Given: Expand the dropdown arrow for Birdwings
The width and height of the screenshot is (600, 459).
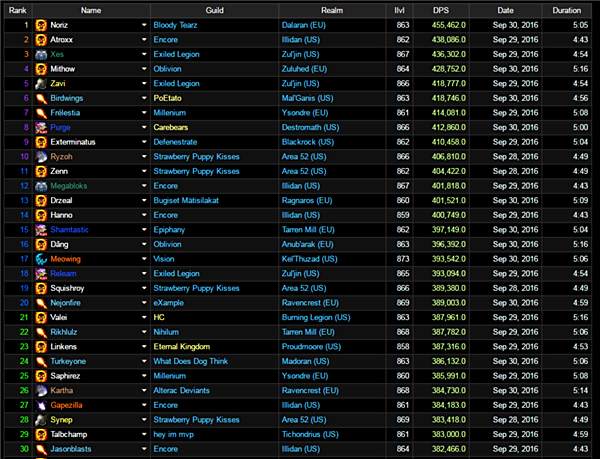Looking at the screenshot, I should [144, 98].
